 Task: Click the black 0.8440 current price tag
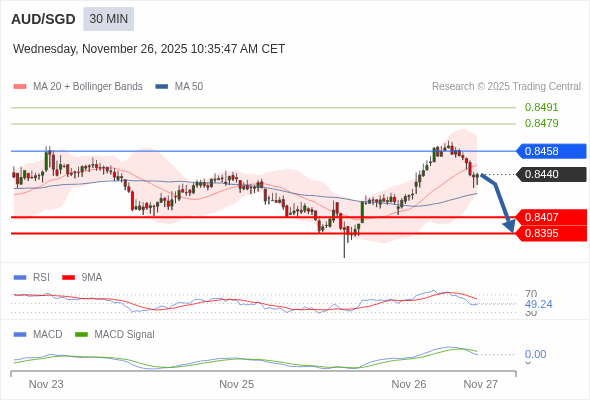[x=551, y=175]
